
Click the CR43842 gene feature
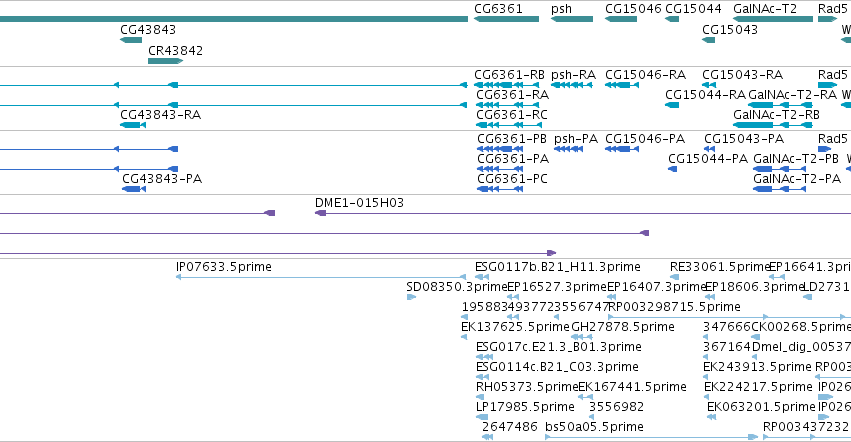(166, 61)
